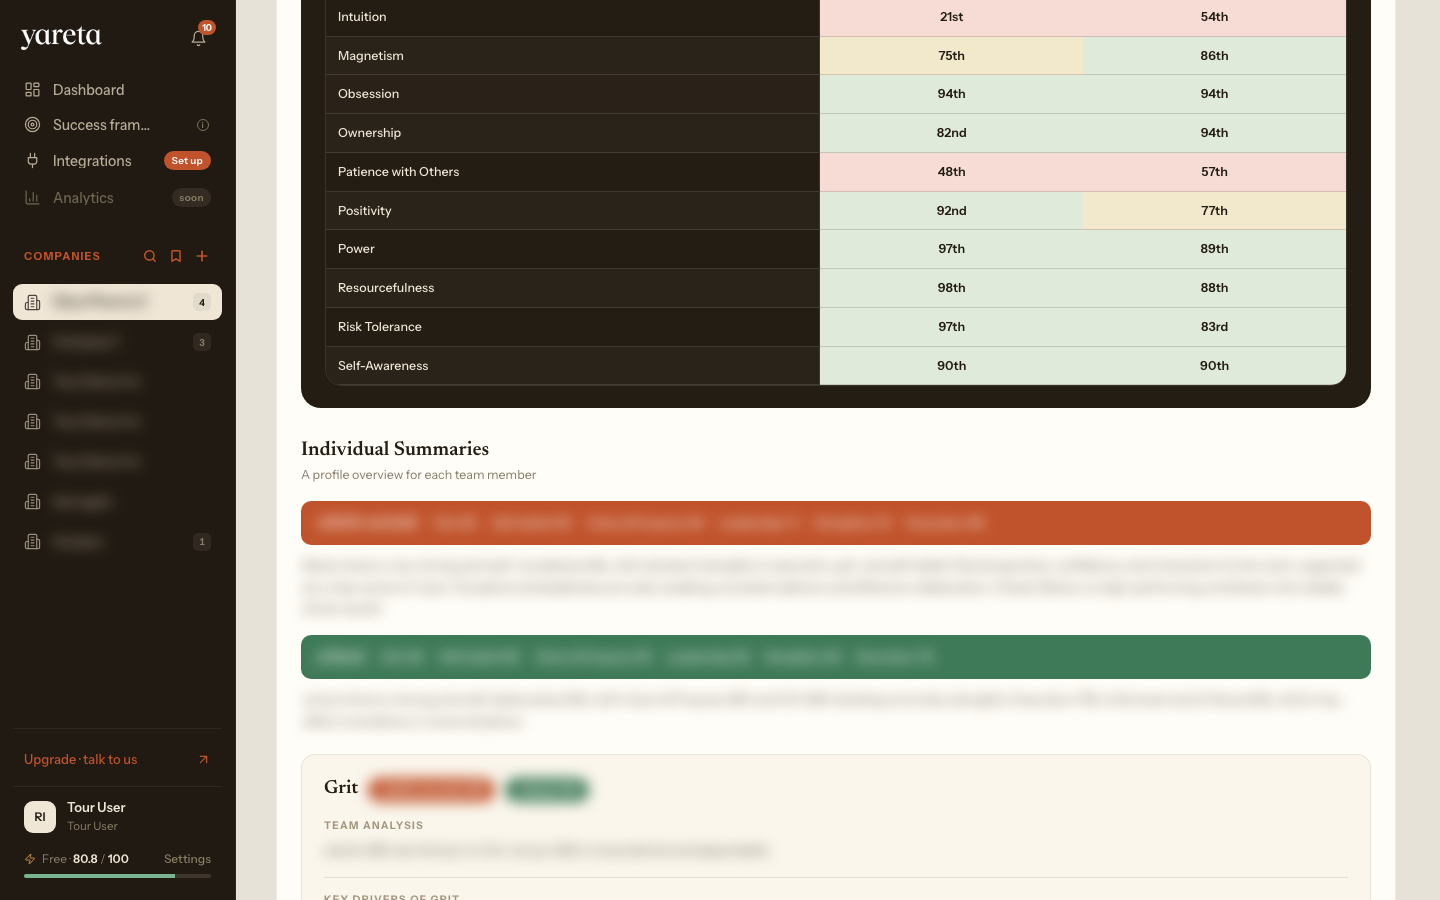Select the company with the 3 badge

coord(117,342)
